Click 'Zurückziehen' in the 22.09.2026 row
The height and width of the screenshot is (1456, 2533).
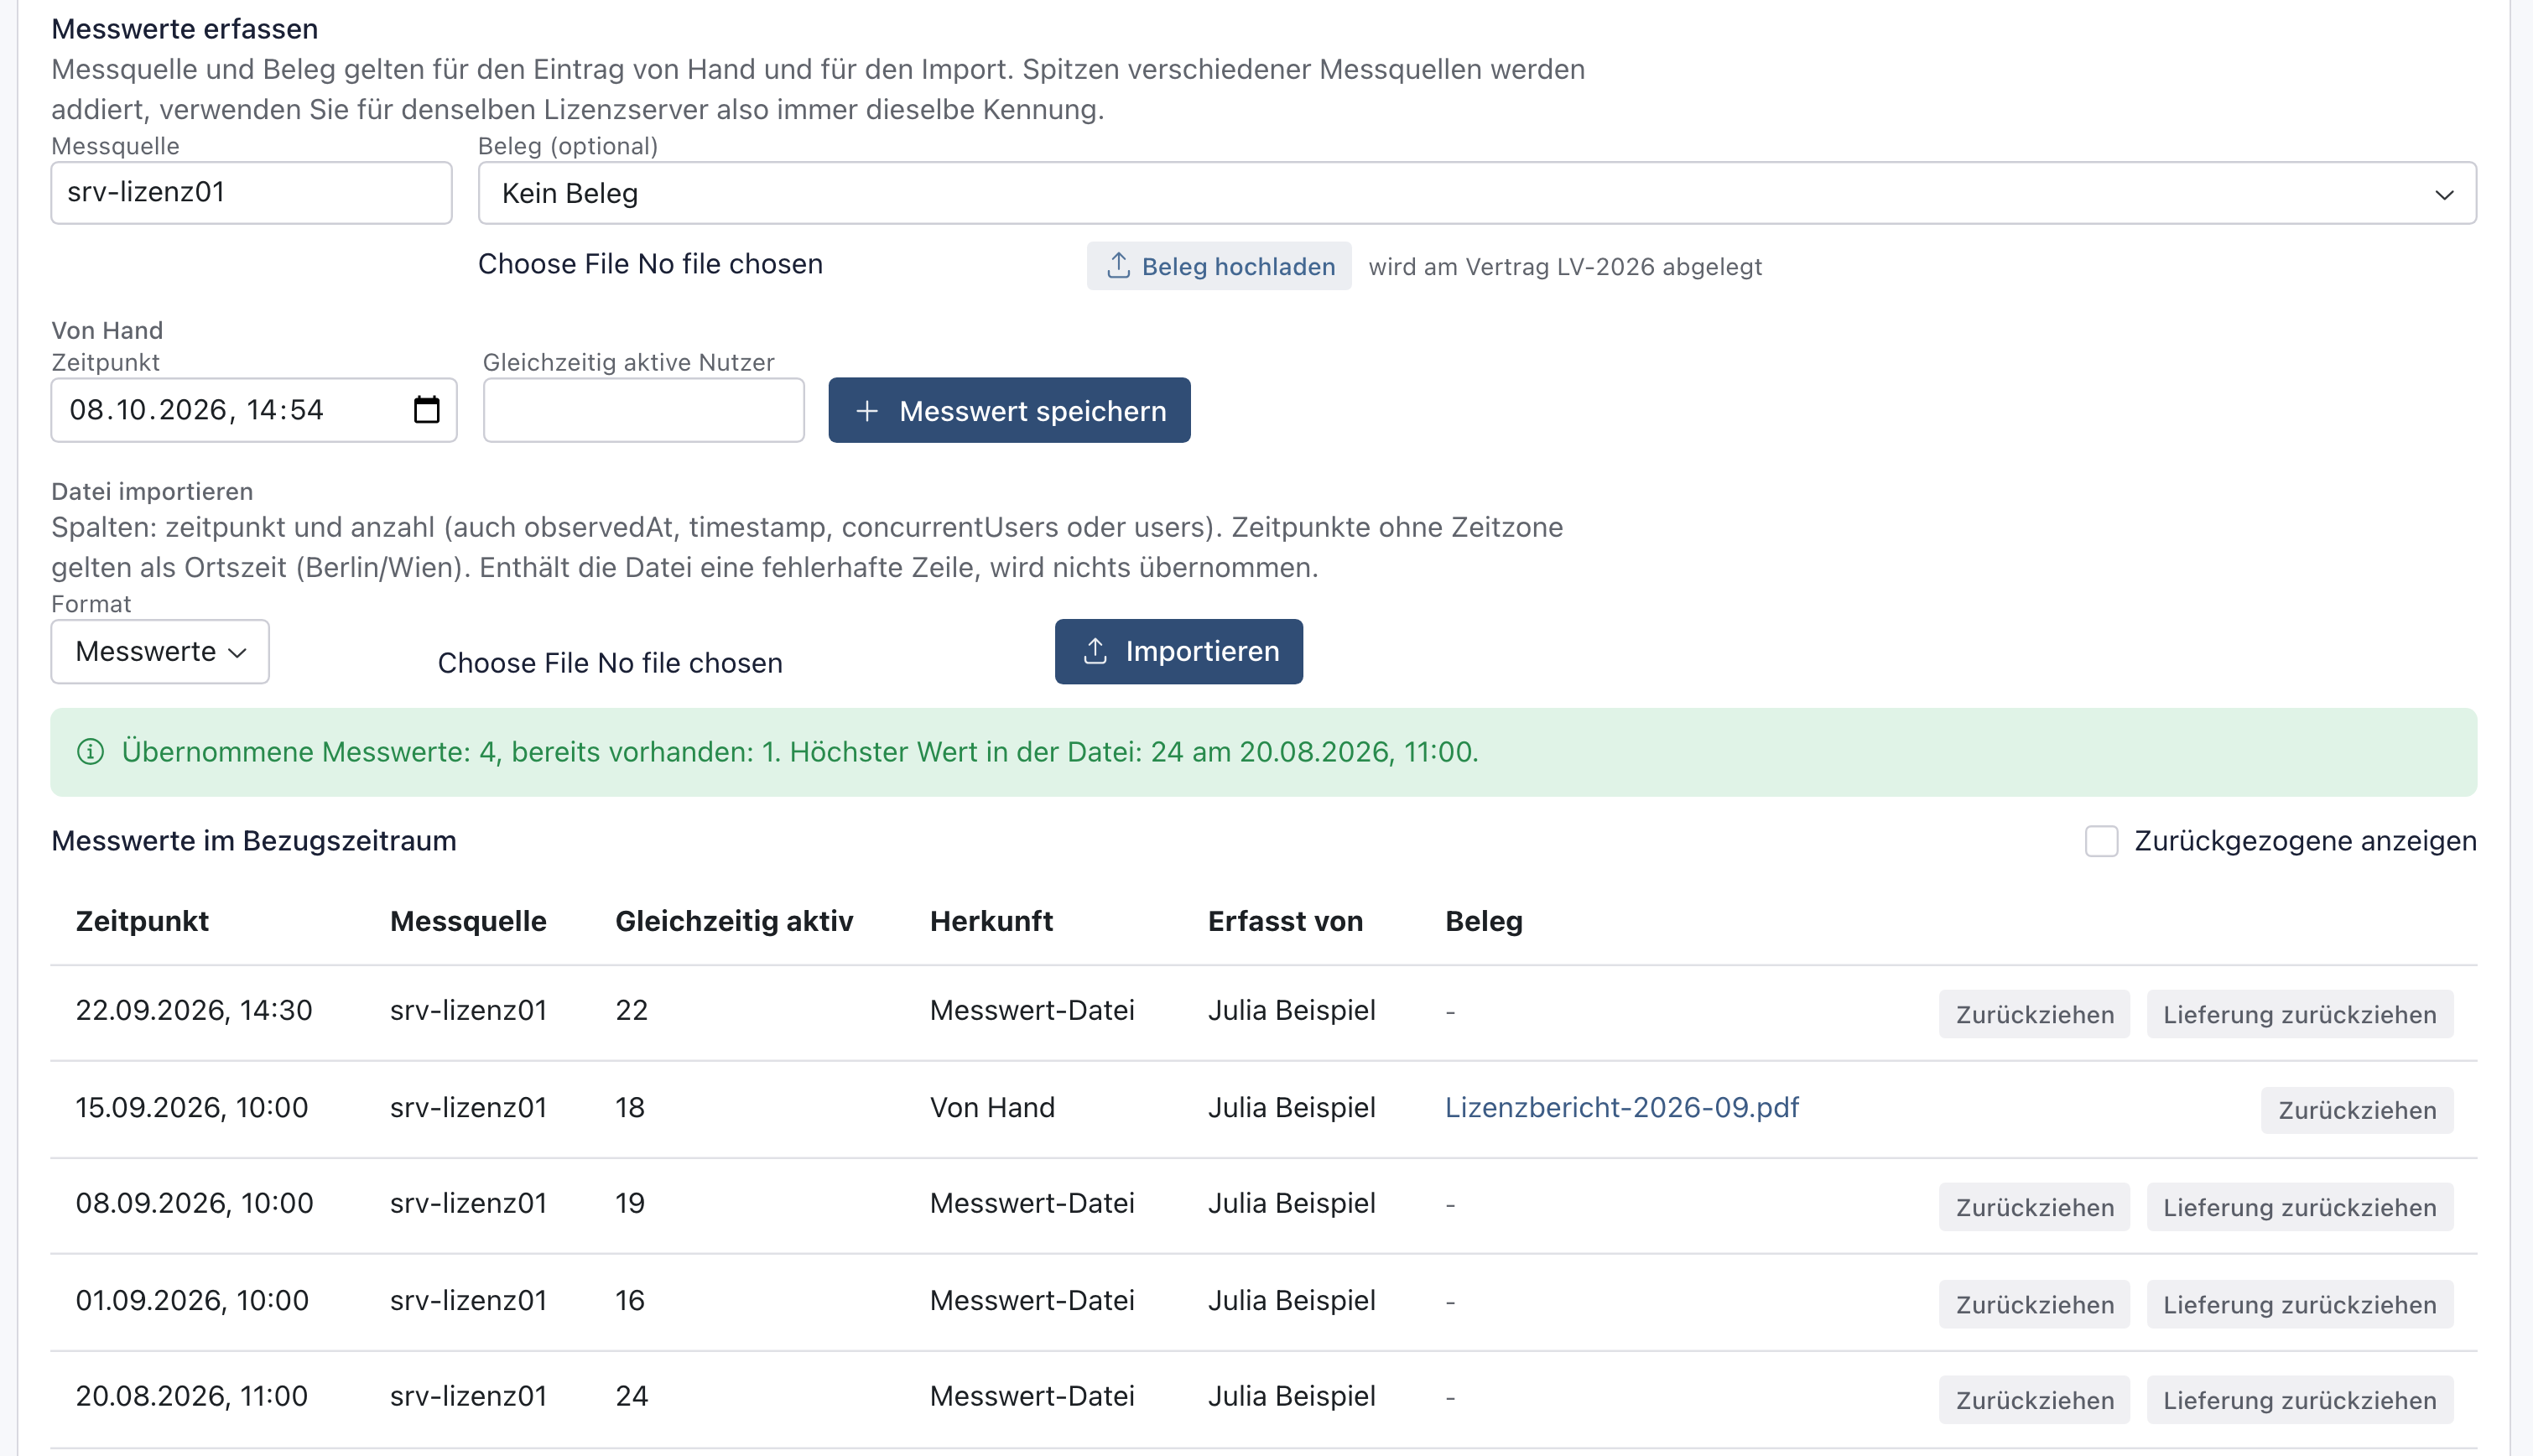(2034, 1014)
